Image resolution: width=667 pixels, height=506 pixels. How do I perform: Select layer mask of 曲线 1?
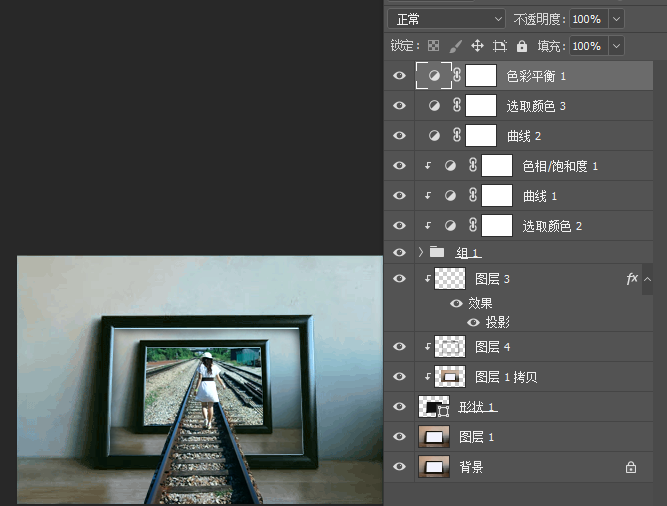pos(497,196)
